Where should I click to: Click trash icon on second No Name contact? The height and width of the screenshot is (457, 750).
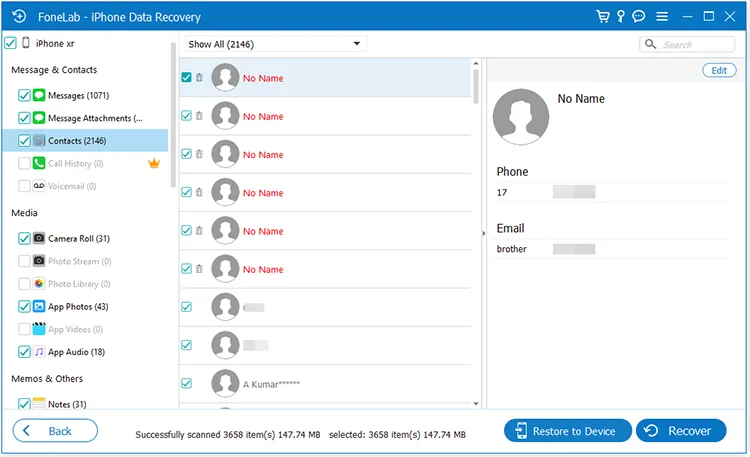click(199, 116)
